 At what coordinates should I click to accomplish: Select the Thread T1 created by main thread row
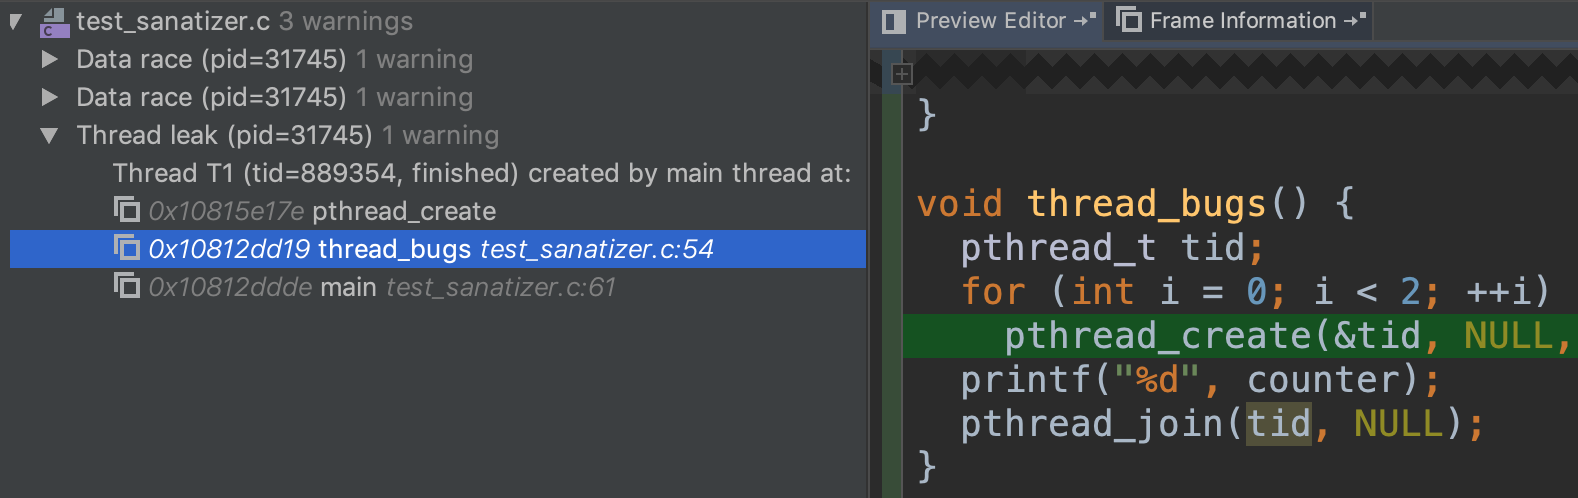481,174
